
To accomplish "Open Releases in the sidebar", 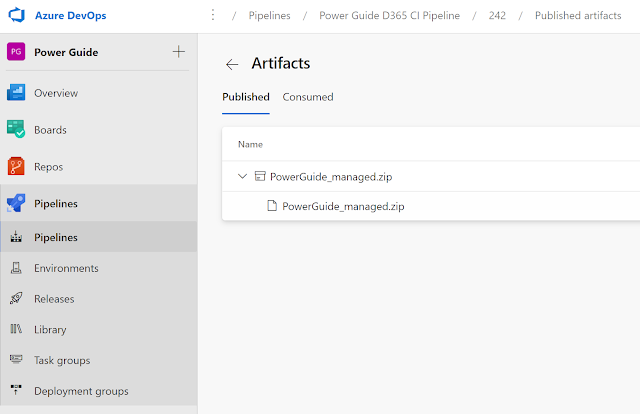I will point(54,299).
